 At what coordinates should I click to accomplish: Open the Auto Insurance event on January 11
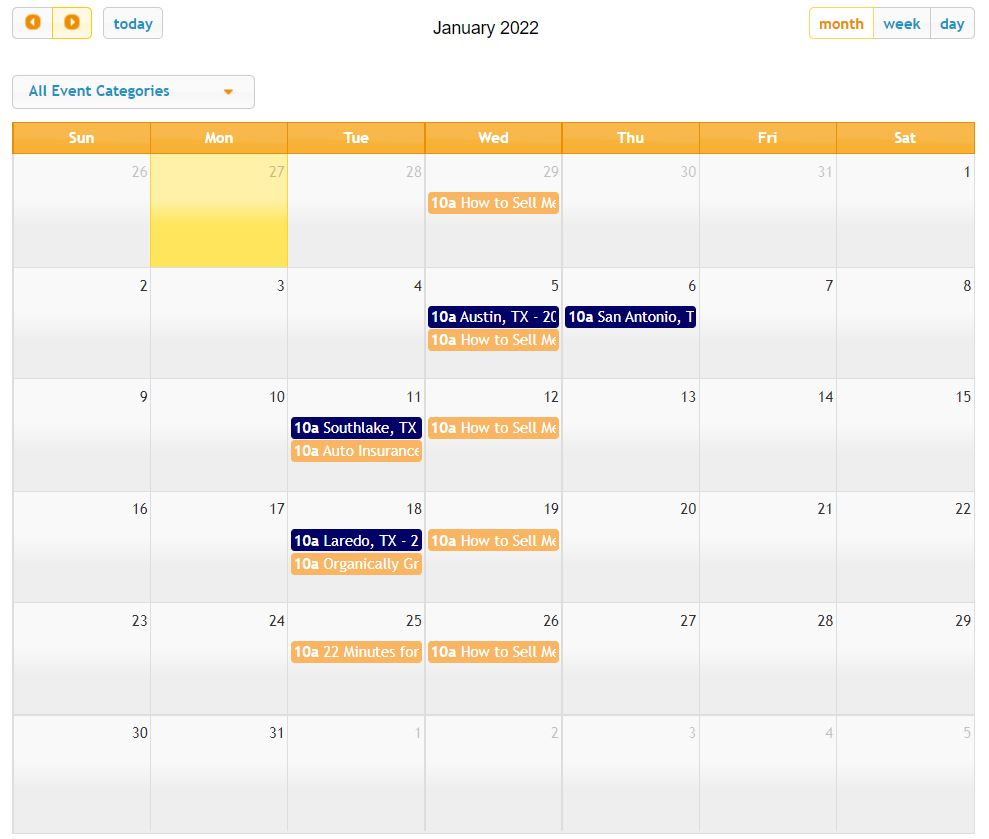click(x=356, y=451)
